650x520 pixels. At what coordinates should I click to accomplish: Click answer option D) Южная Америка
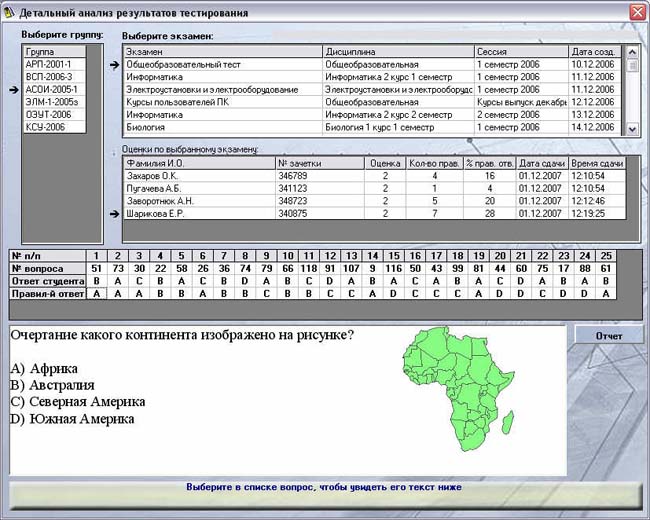[x=72, y=419]
